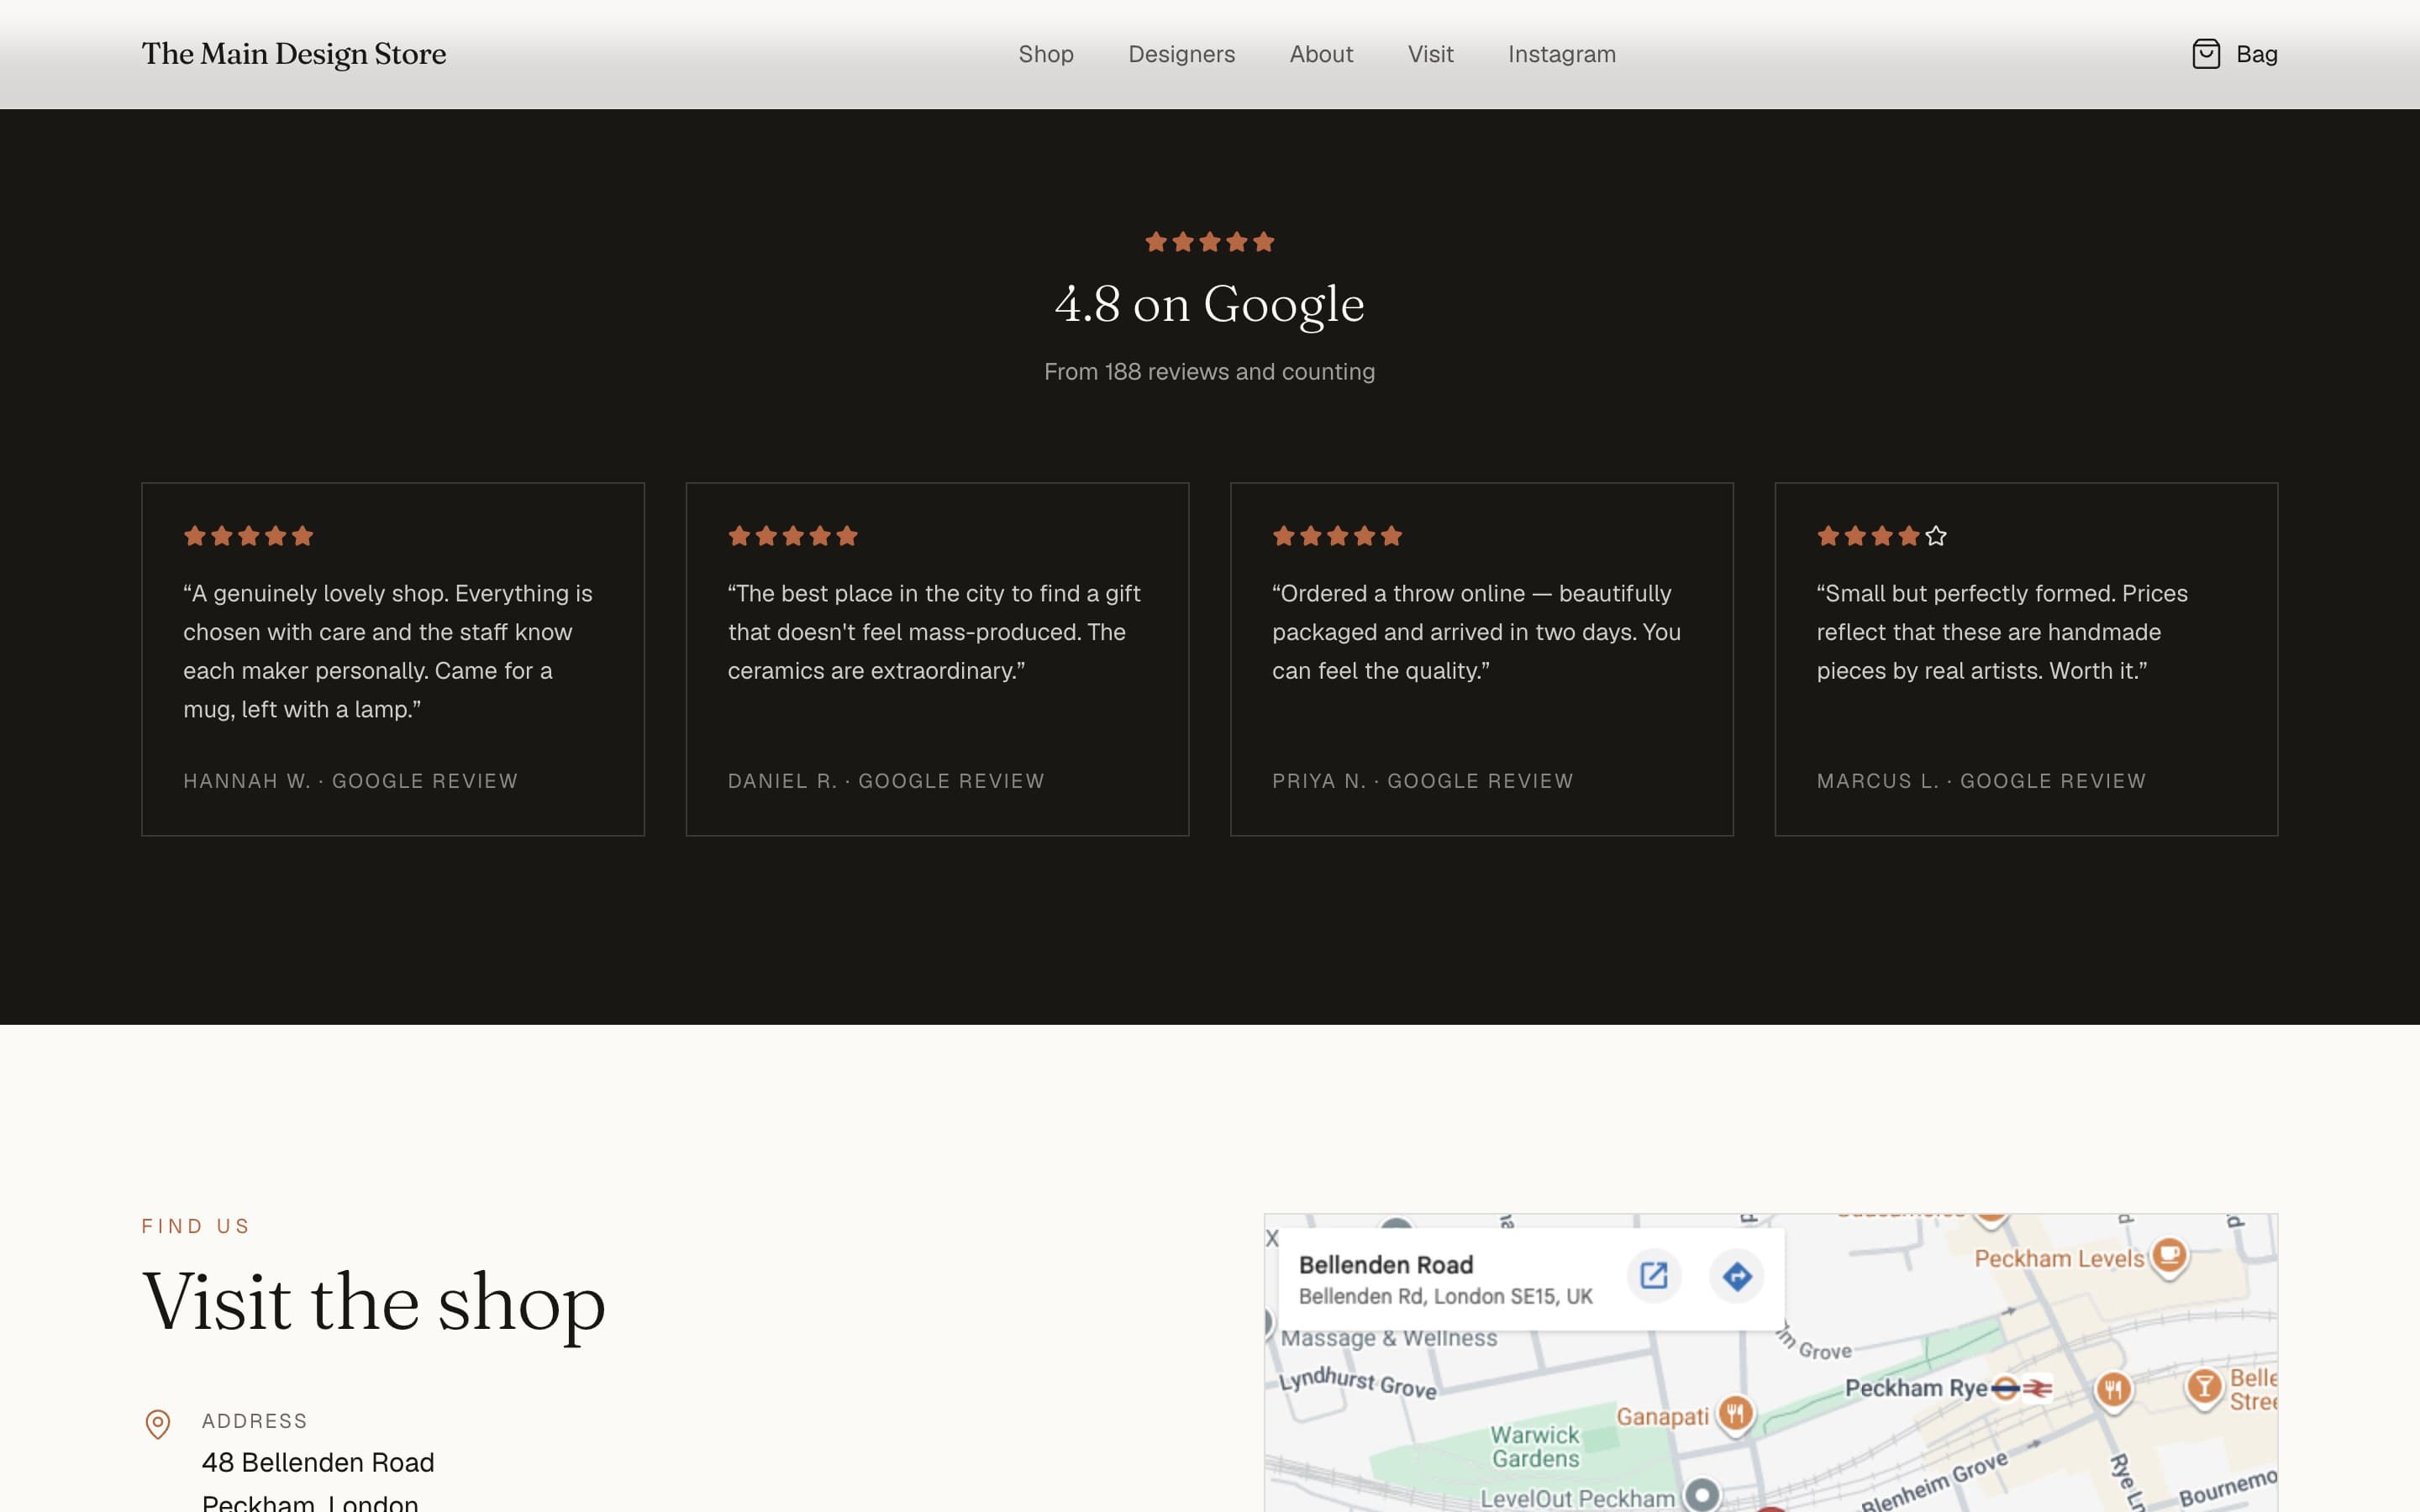Click the "FIND US" section label
Screen dimensions: 2420x1512
[196, 1226]
